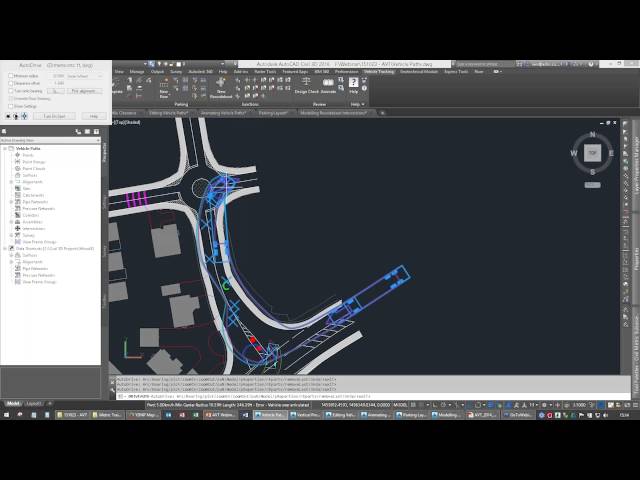Toggle the Show Settings checkbox
Image resolution: width=640 pixels, height=480 pixels.
[x=11, y=106]
